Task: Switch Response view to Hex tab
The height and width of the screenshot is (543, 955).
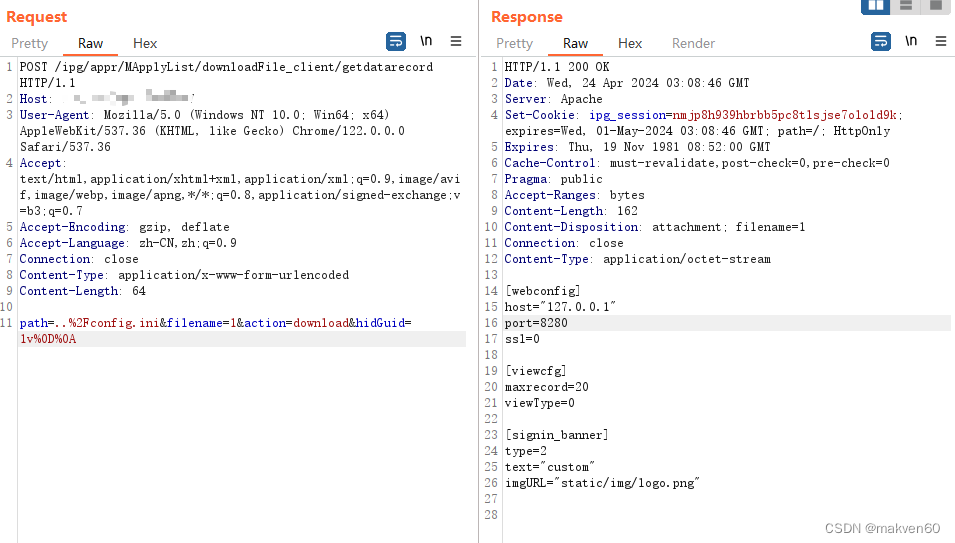Action: point(630,43)
